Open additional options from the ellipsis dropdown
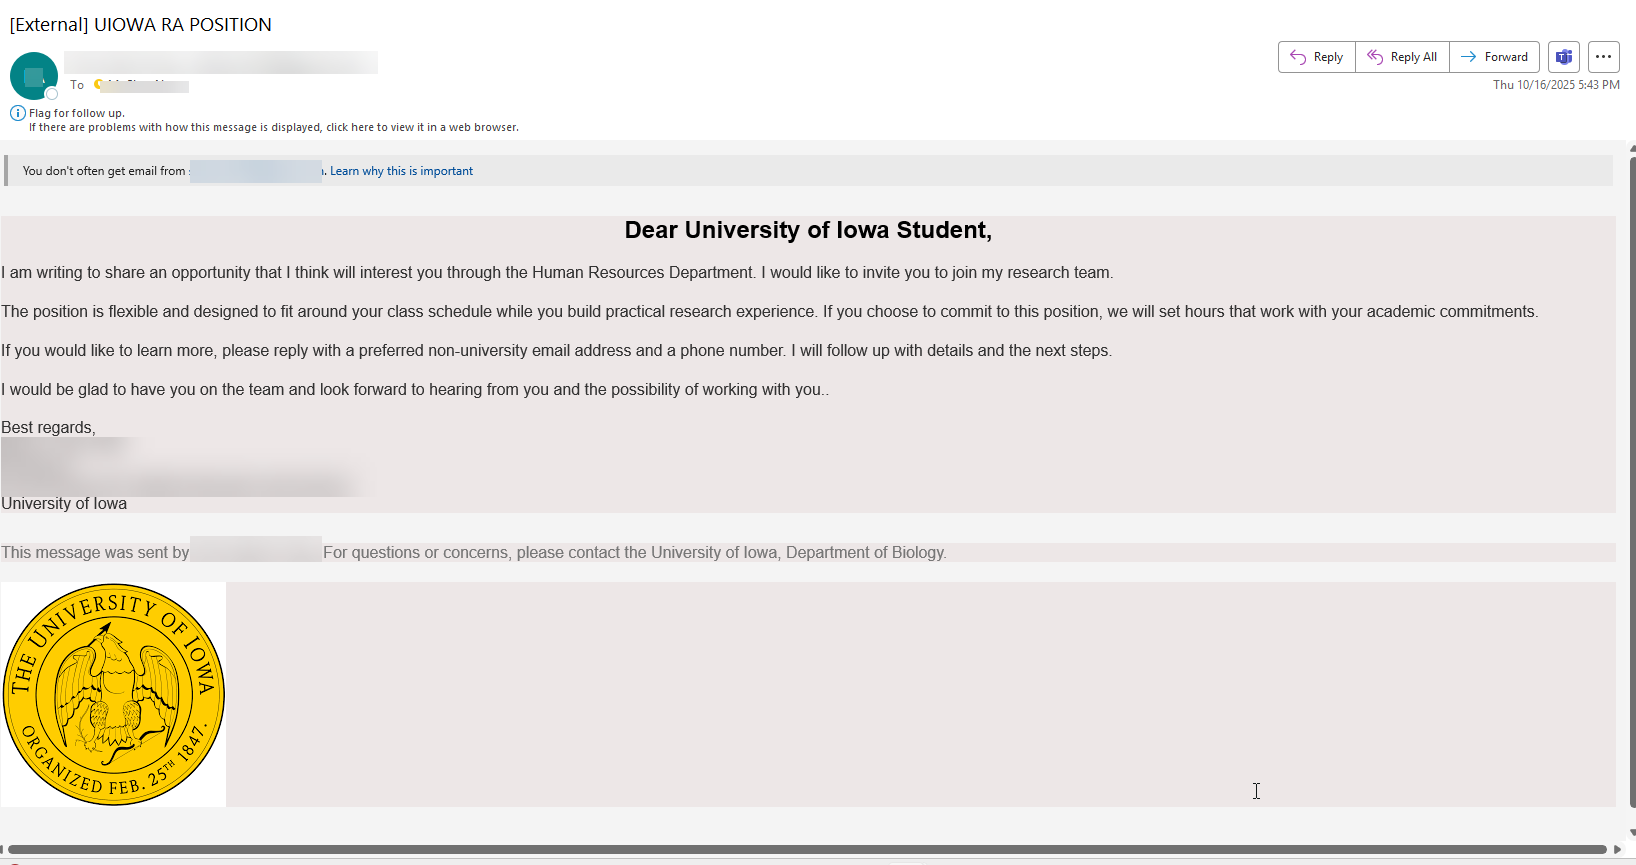Viewport: 1636px width, 865px height. coord(1603,57)
